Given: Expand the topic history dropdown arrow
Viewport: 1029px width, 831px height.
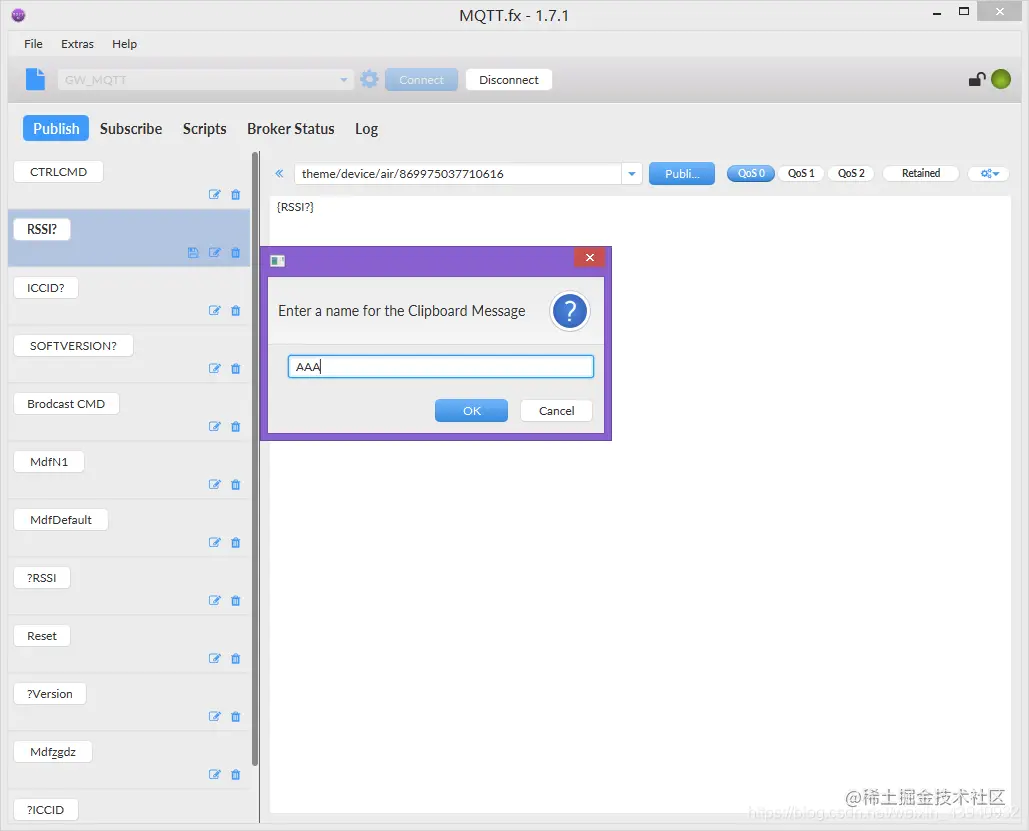Looking at the screenshot, I should tap(631, 174).
